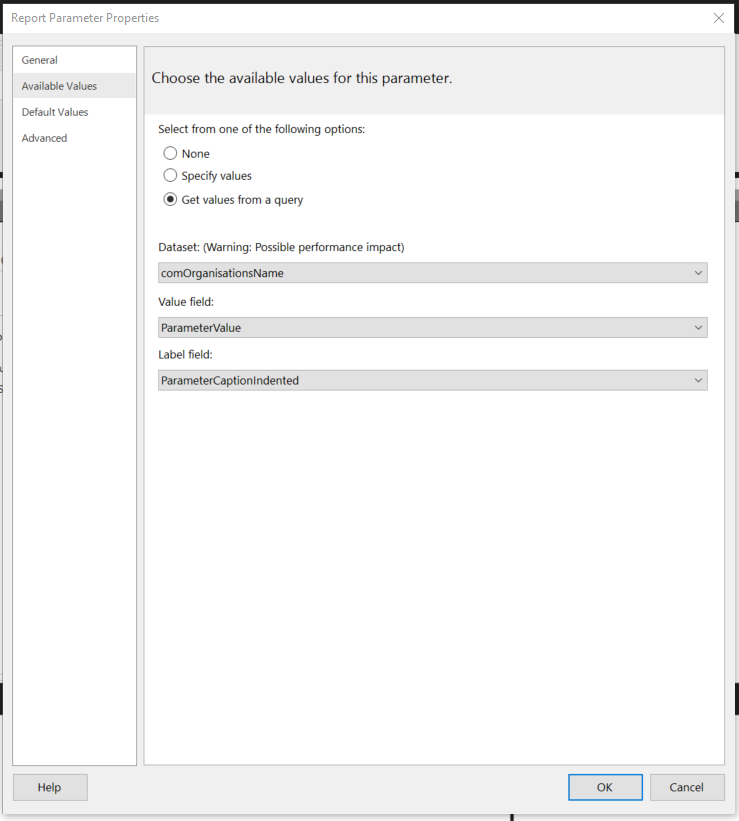Confirm with the OK button
739x821 pixels.
point(605,787)
